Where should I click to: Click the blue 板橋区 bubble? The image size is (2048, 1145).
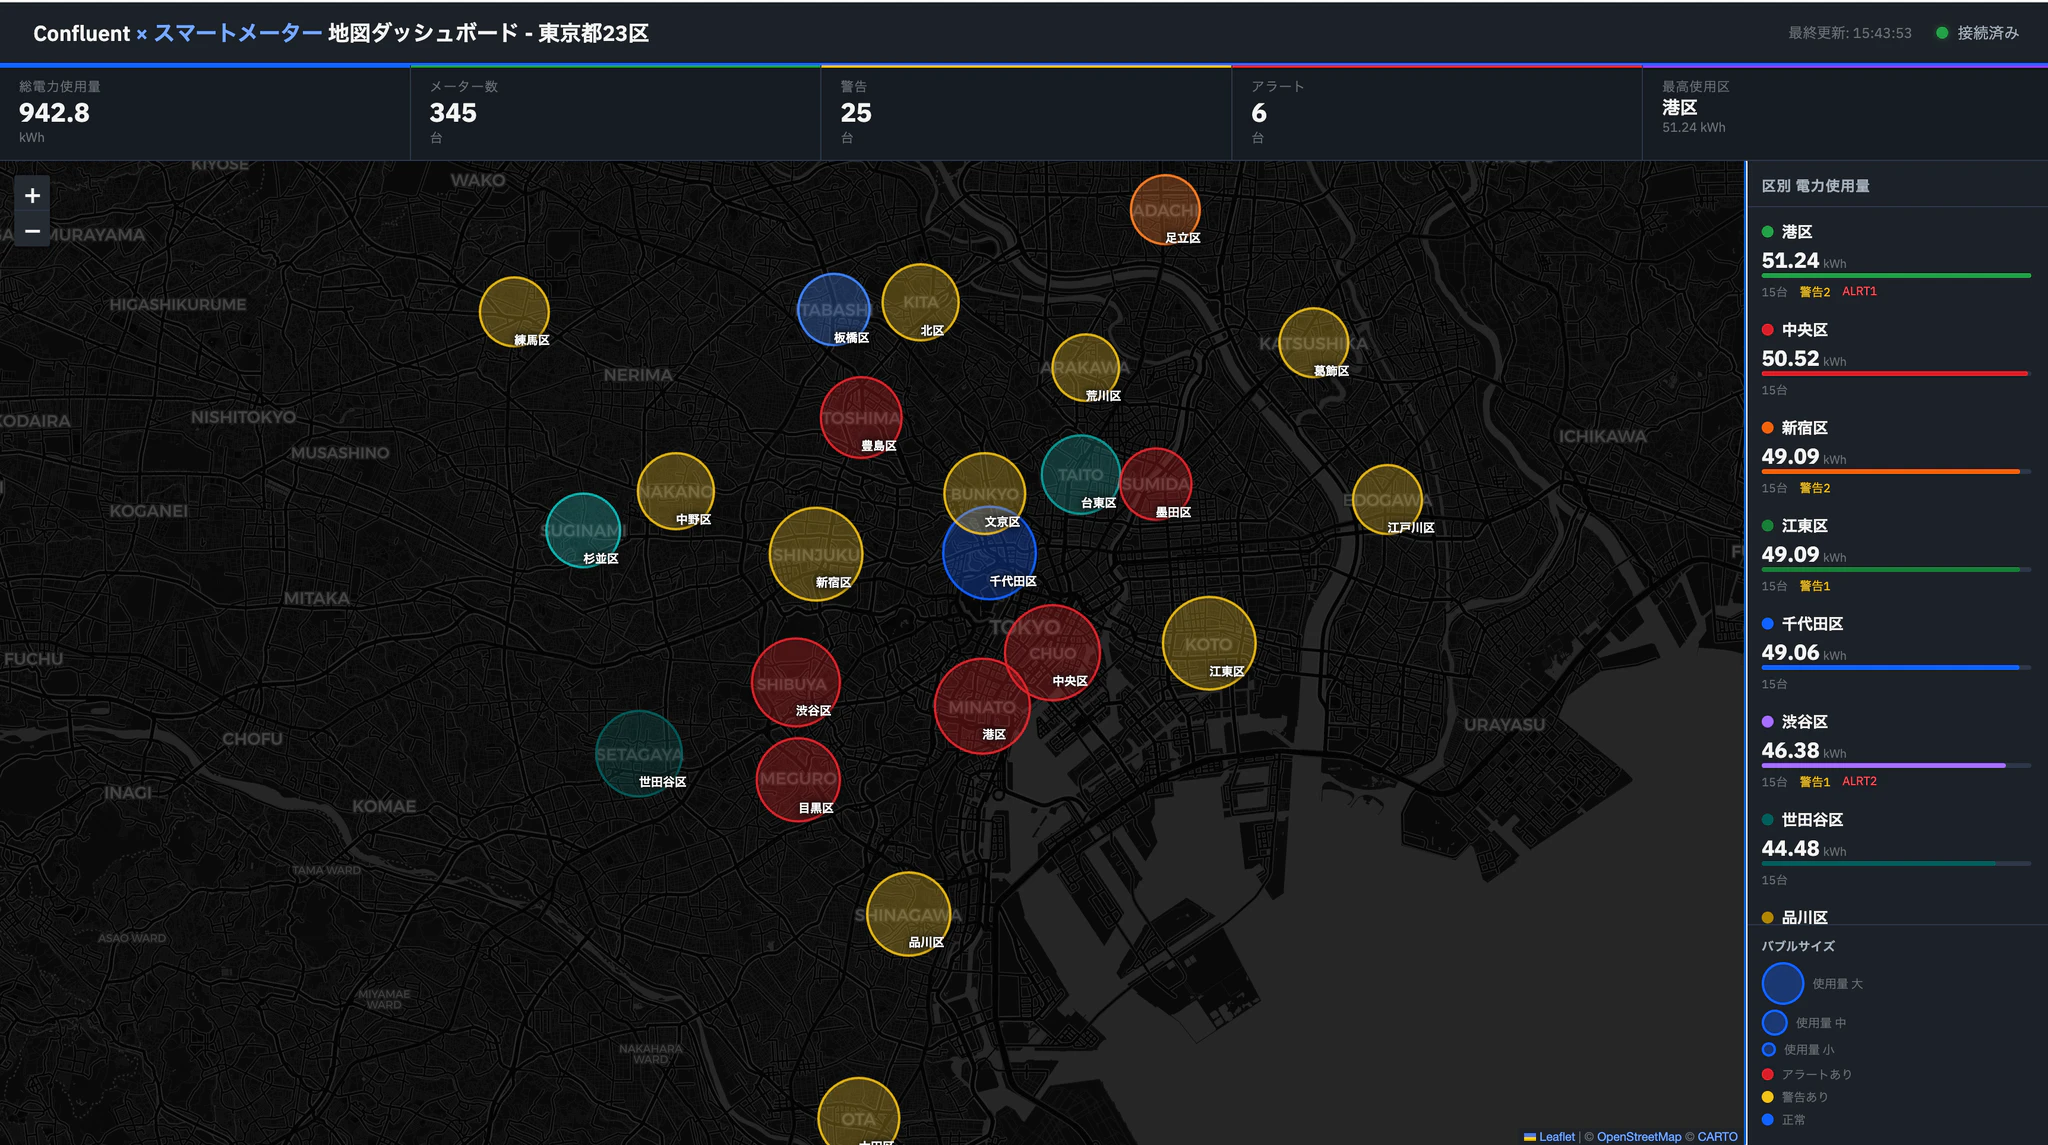click(834, 310)
